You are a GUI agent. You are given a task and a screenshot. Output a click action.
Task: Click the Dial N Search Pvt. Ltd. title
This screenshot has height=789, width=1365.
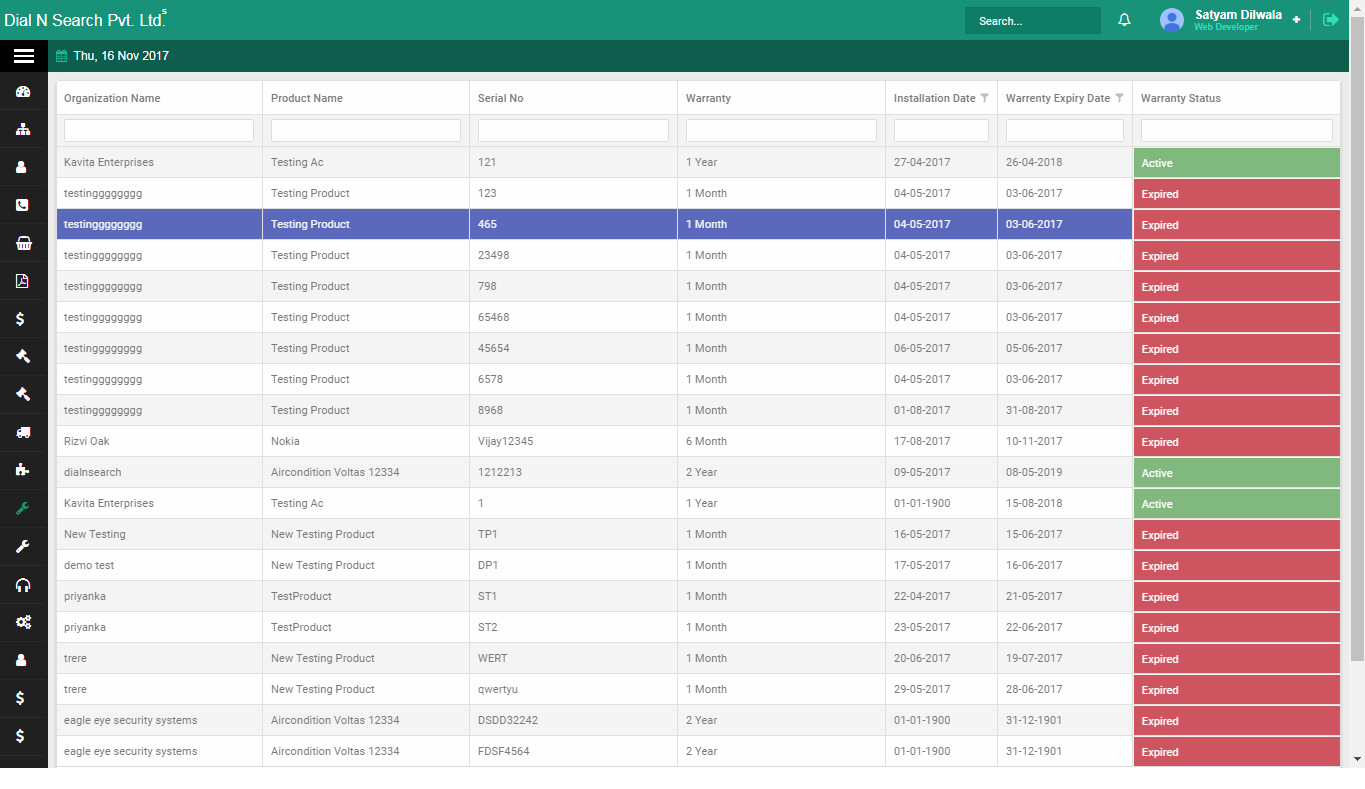pos(83,20)
